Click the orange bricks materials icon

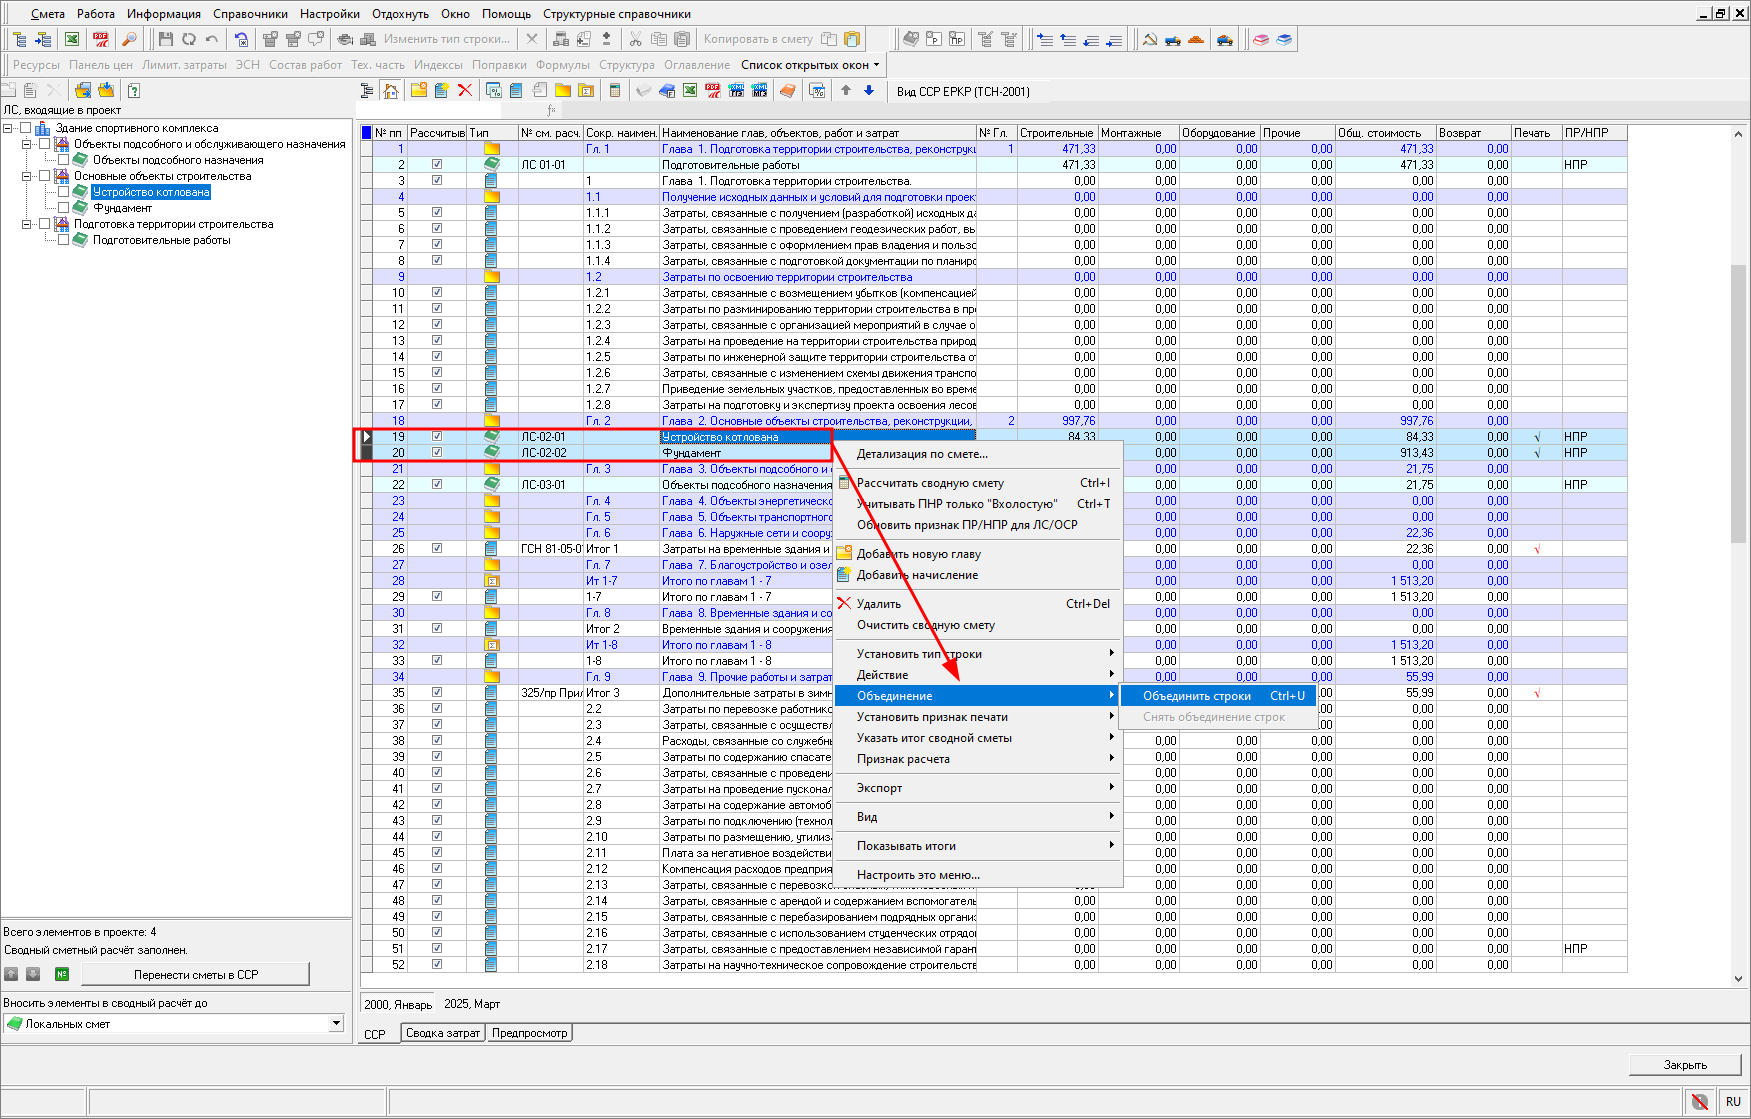pos(1196,39)
